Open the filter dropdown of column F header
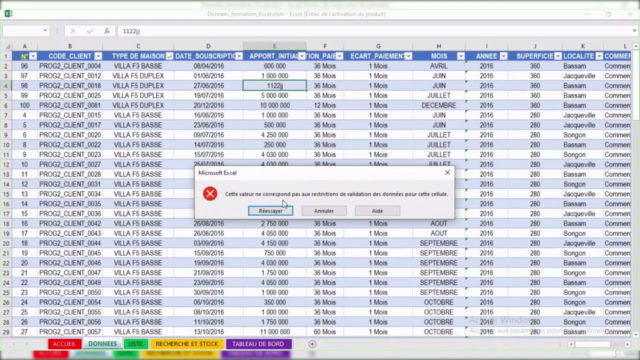Viewport: 640px width, 360px height. pos(339,56)
